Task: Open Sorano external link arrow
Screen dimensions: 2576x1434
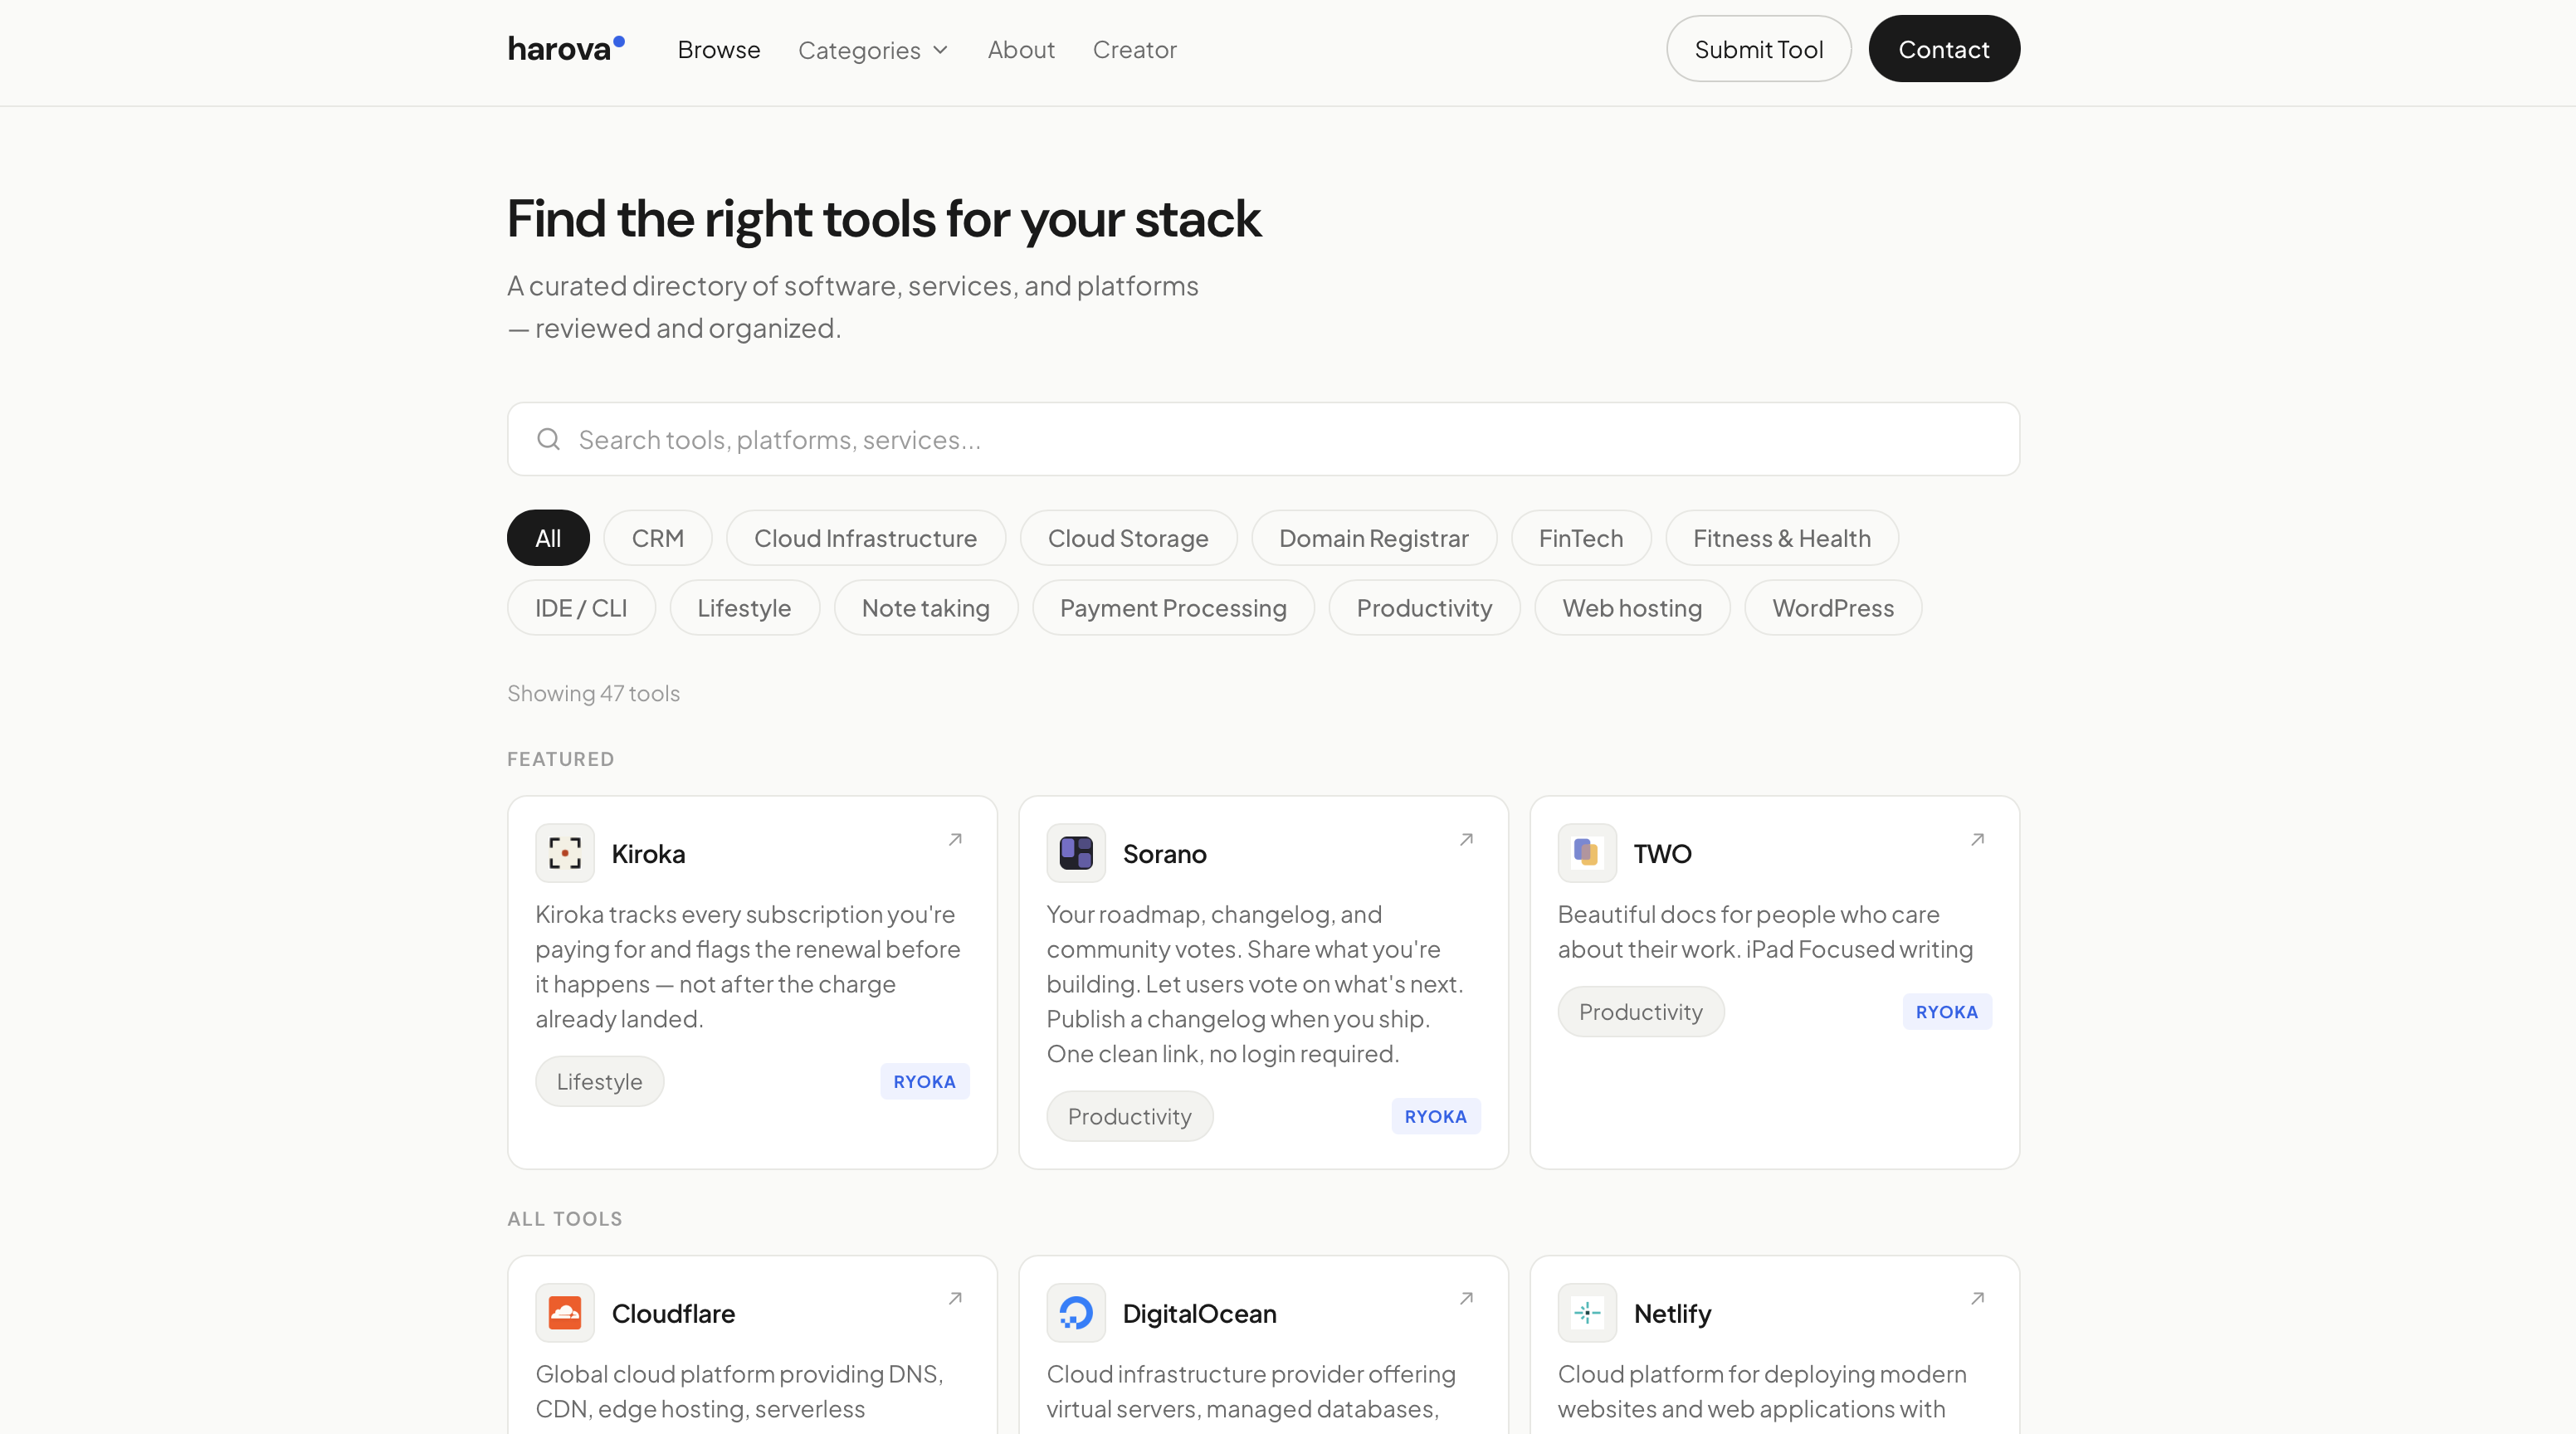Action: pyautogui.click(x=1466, y=840)
